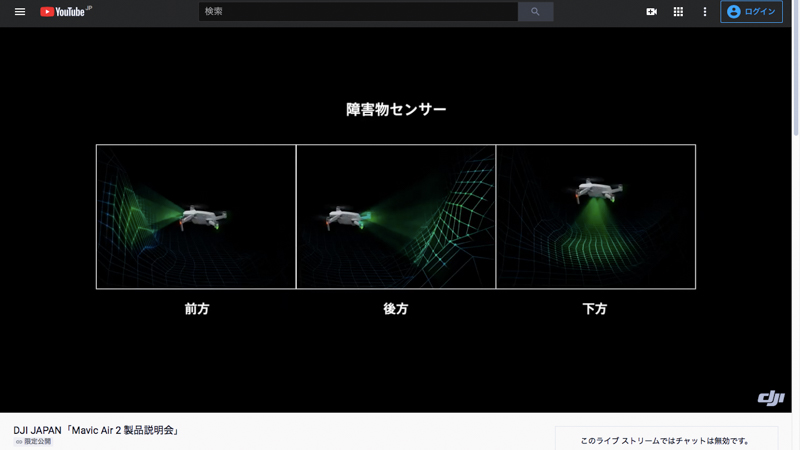Select the video title DJI JAPAN Mavic Air 2
Screen dimensions: 800x450
[97, 430]
